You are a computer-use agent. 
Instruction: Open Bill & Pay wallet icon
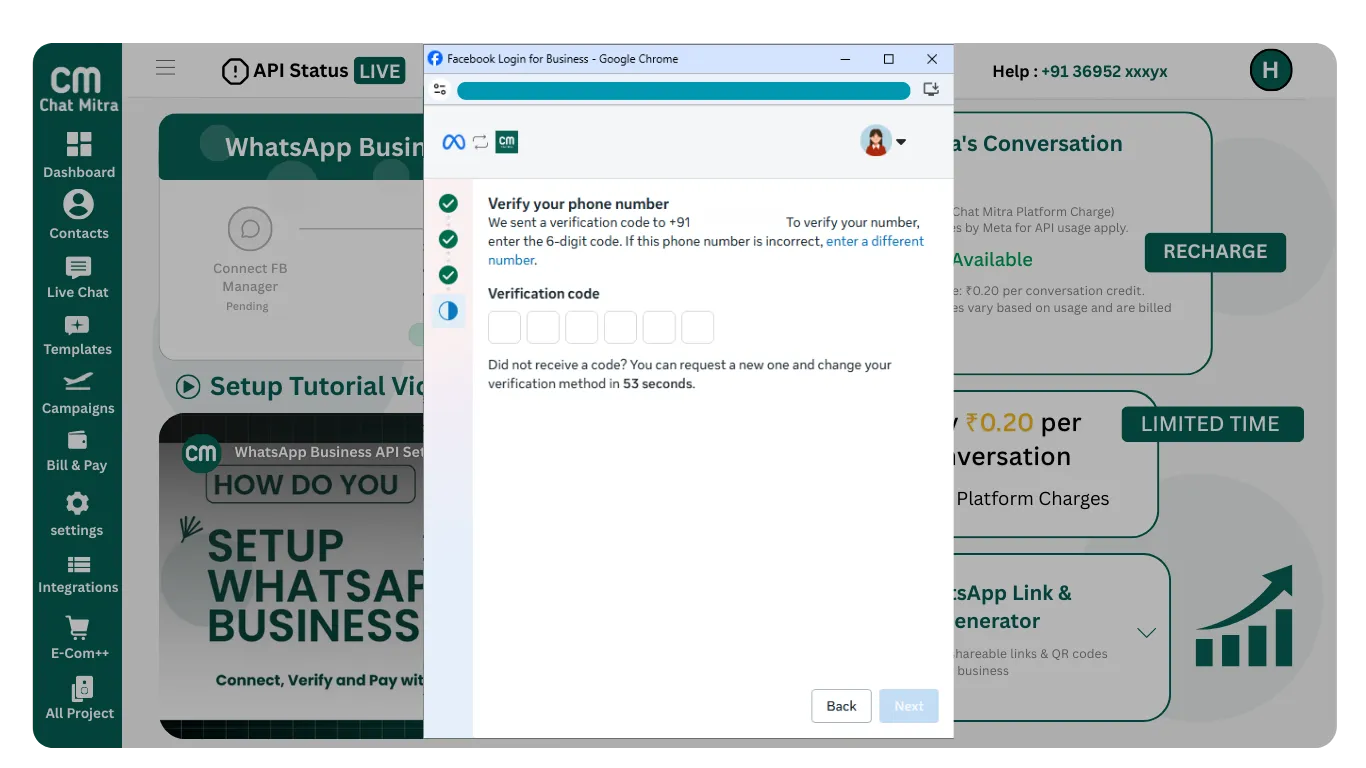pos(77,441)
